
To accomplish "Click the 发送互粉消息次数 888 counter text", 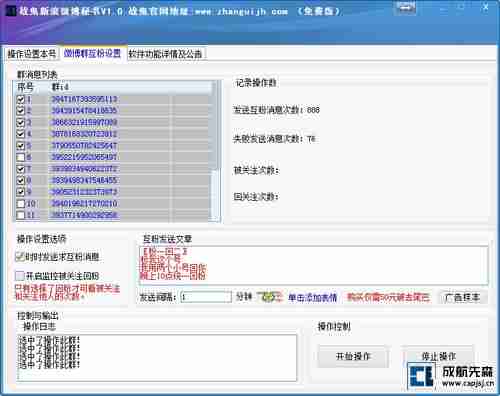I will pos(276,110).
